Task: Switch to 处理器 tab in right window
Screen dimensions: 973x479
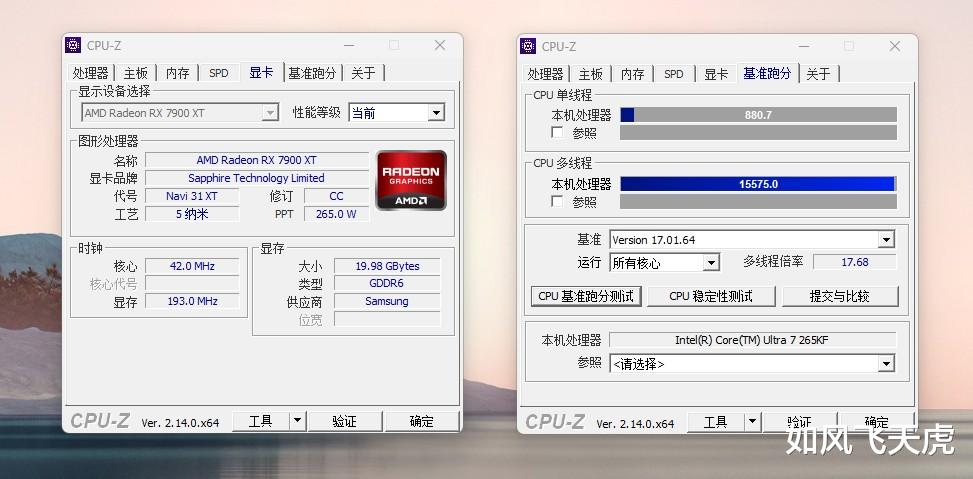Action: 545,74
